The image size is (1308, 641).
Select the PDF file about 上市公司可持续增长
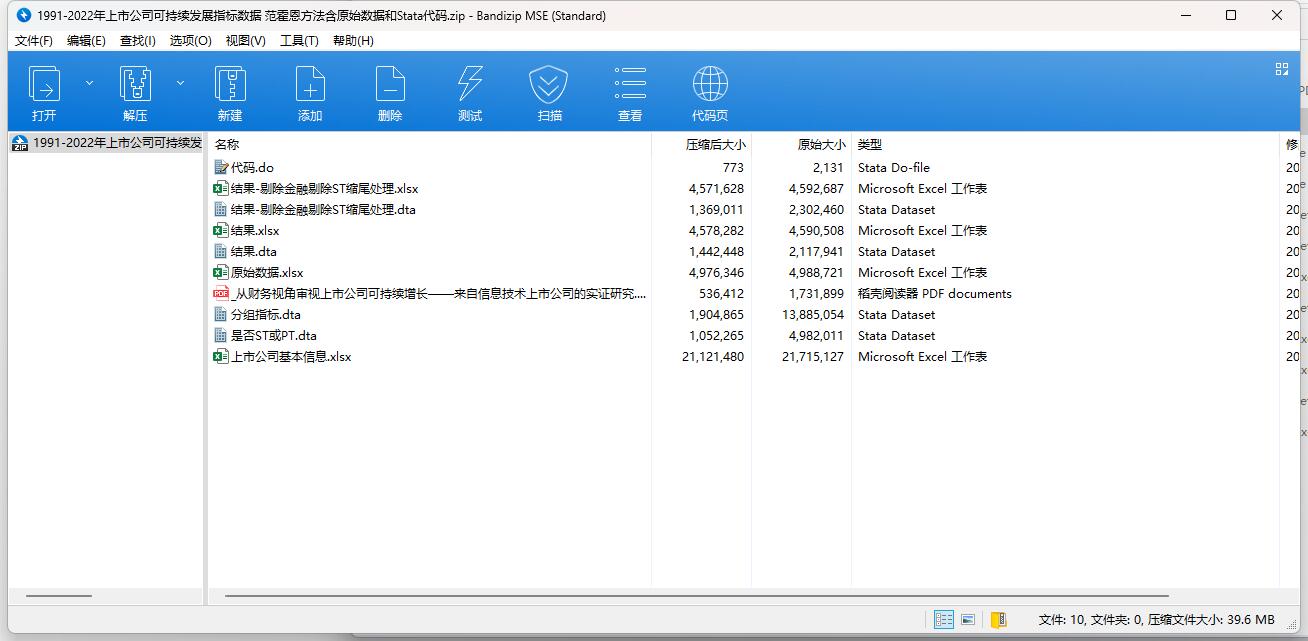438,294
